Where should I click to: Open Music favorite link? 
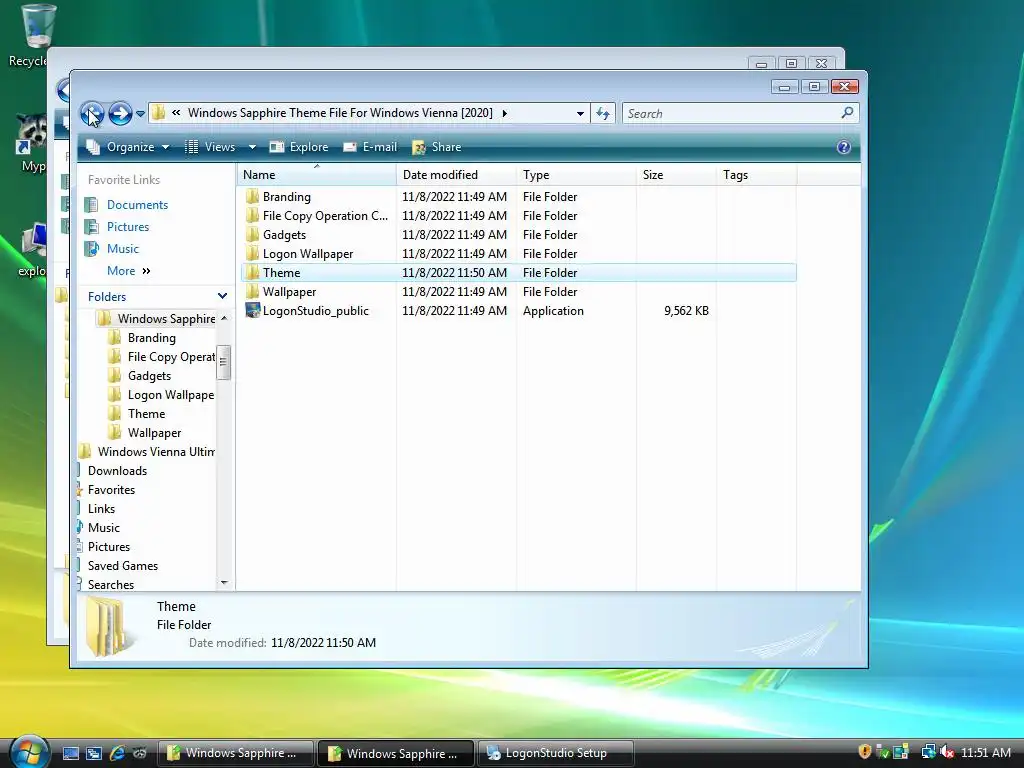123,249
